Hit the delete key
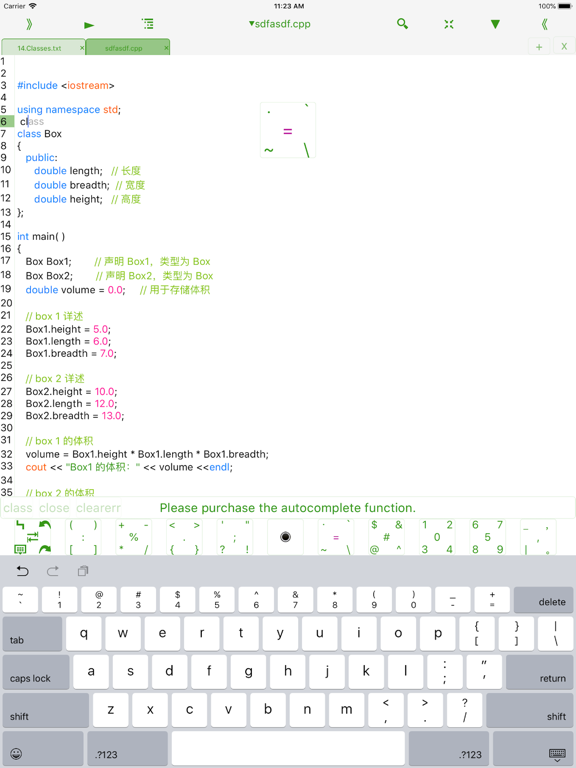Viewport: 576px width, 768px height. click(x=543, y=600)
